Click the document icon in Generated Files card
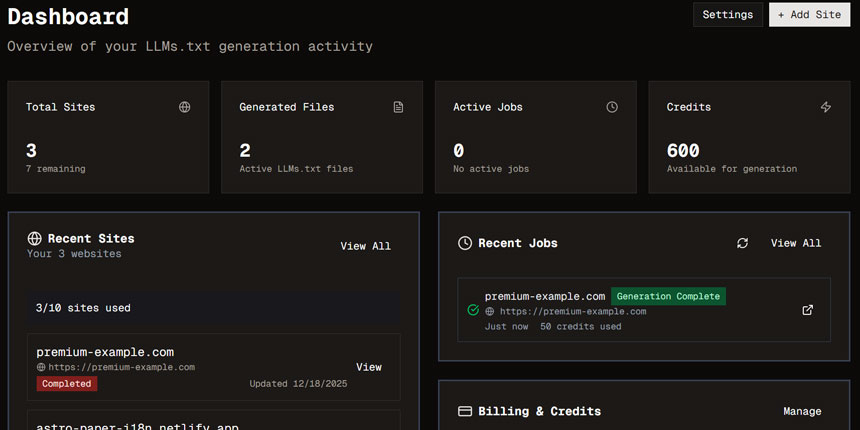 coord(399,108)
